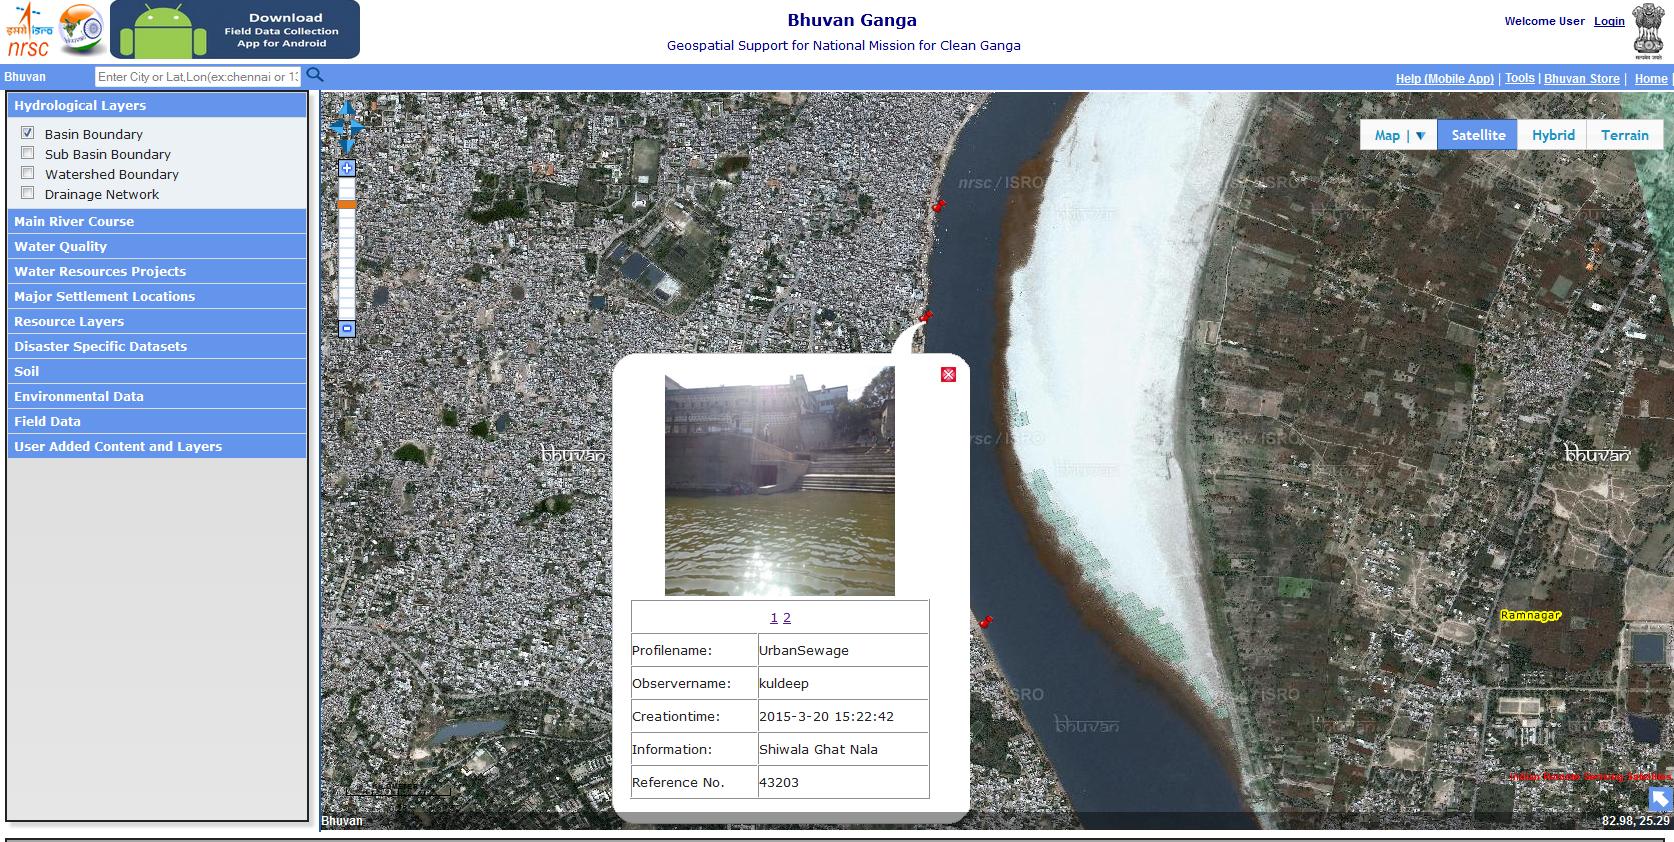Go to the Home link
The height and width of the screenshot is (842, 1674).
pyautogui.click(x=1651, y=79)
